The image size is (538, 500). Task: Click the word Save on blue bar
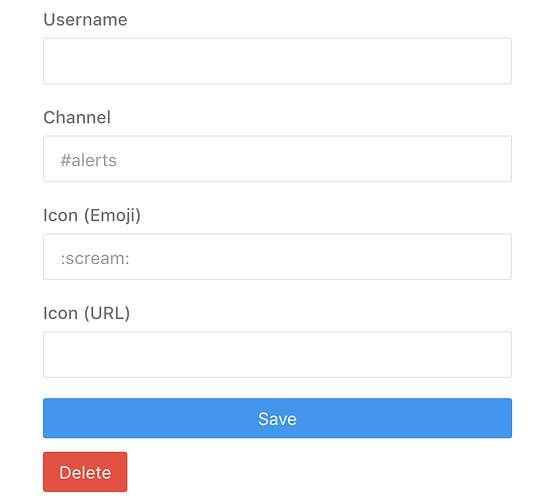click(277, 419)
